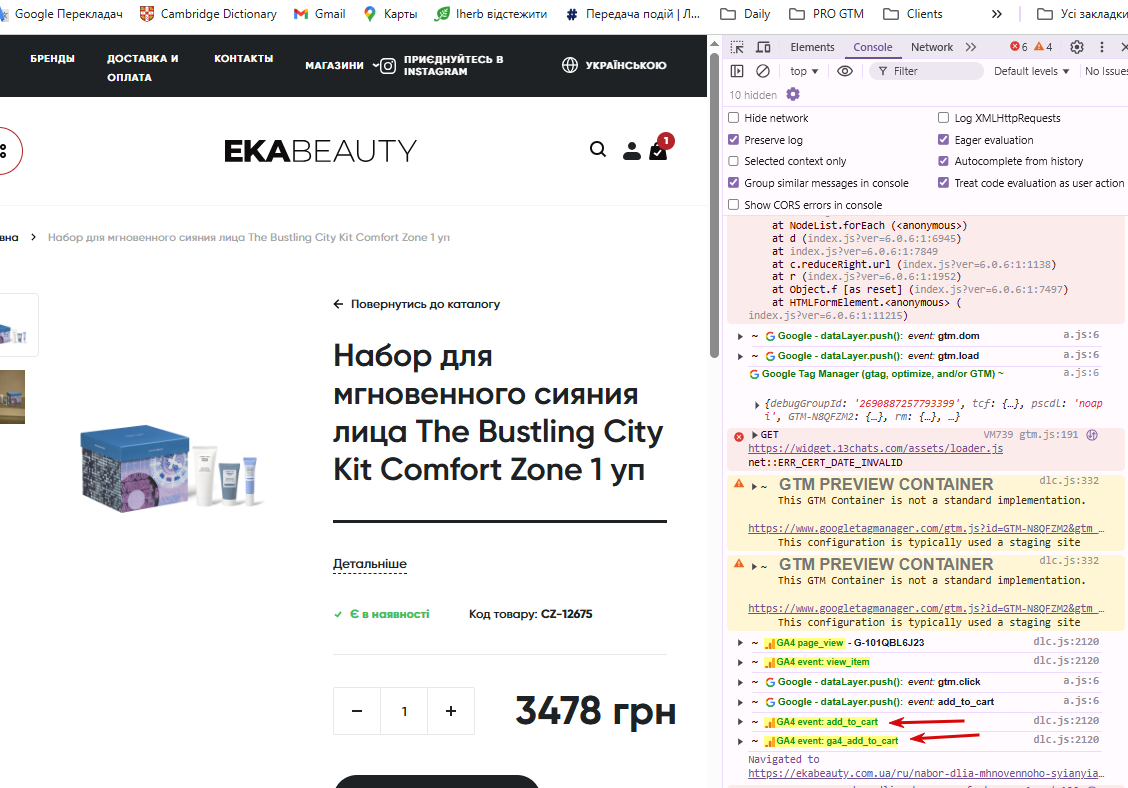Decrease quantity with minus button
This screenshot has height=788, width=1128.
tap(357, 711)
